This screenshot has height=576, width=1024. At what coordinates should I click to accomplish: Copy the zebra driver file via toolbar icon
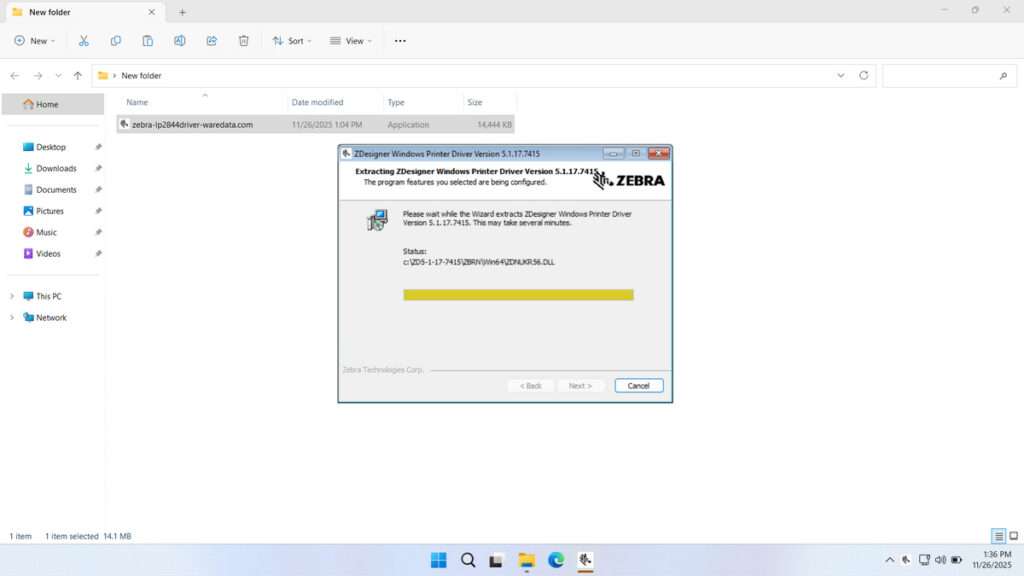[116, 40]
